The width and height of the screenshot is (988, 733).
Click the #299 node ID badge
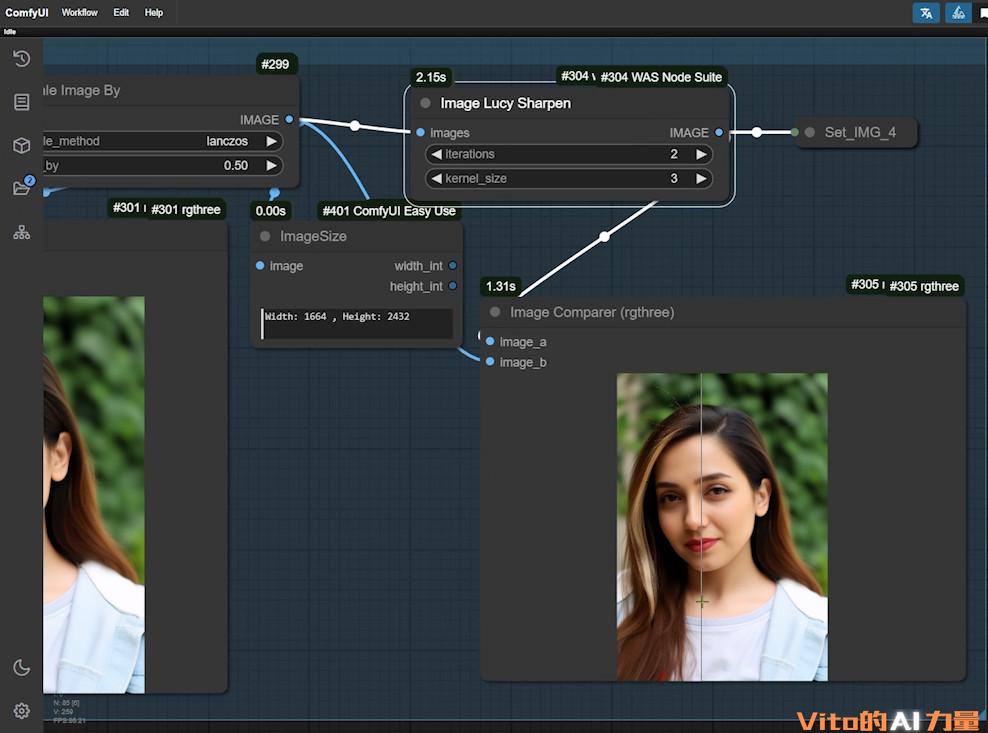pos(275,64)
